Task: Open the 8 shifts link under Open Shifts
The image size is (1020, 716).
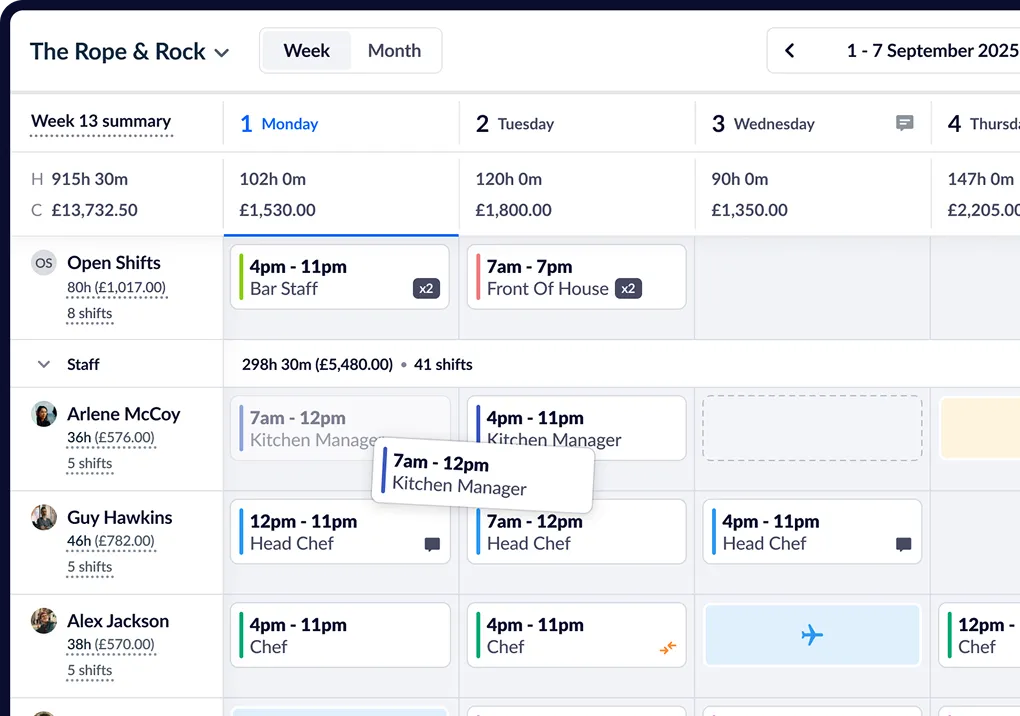Action: pos(90,313)
